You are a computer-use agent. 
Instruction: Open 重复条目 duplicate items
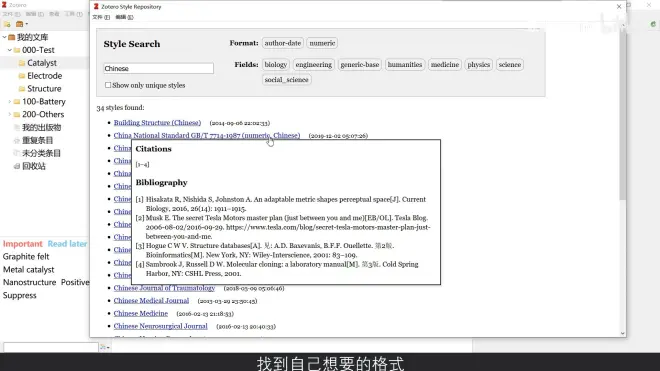point(37,140)
